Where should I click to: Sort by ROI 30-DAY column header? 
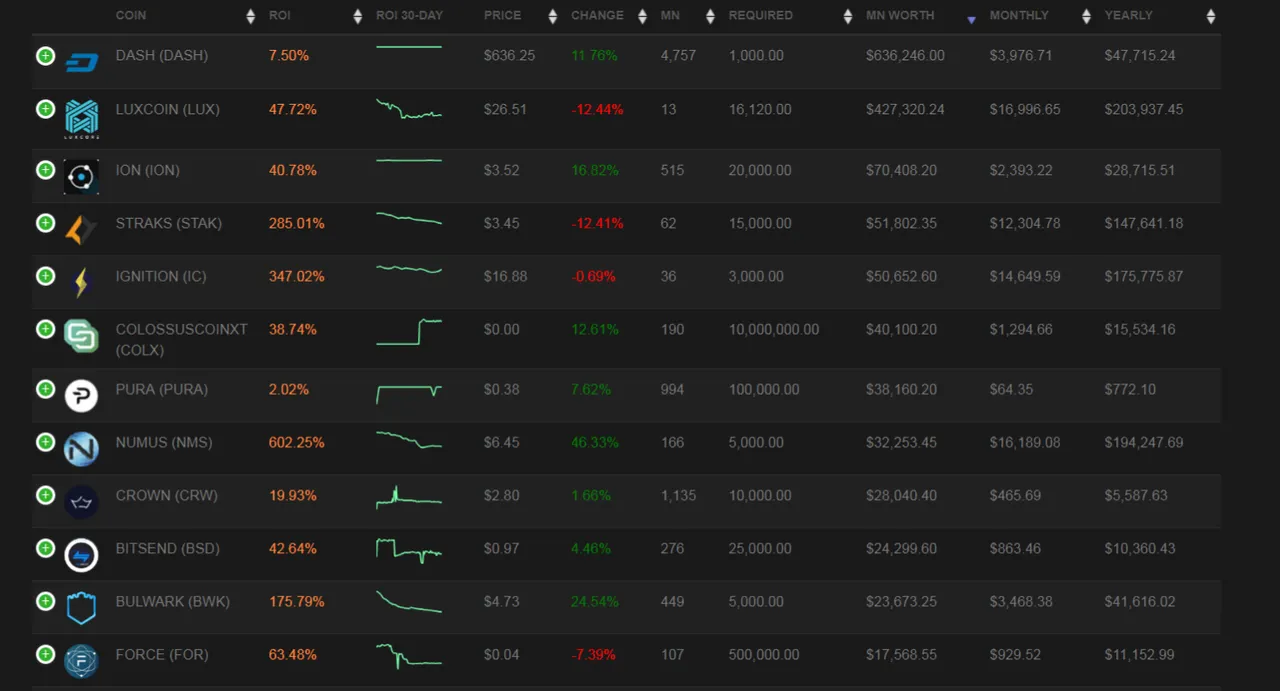tap(409, 15)
